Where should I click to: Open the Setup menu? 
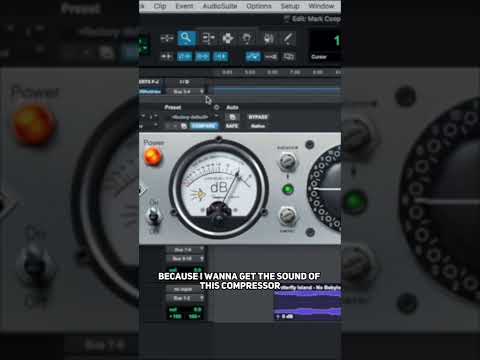[x=290, y=6]
